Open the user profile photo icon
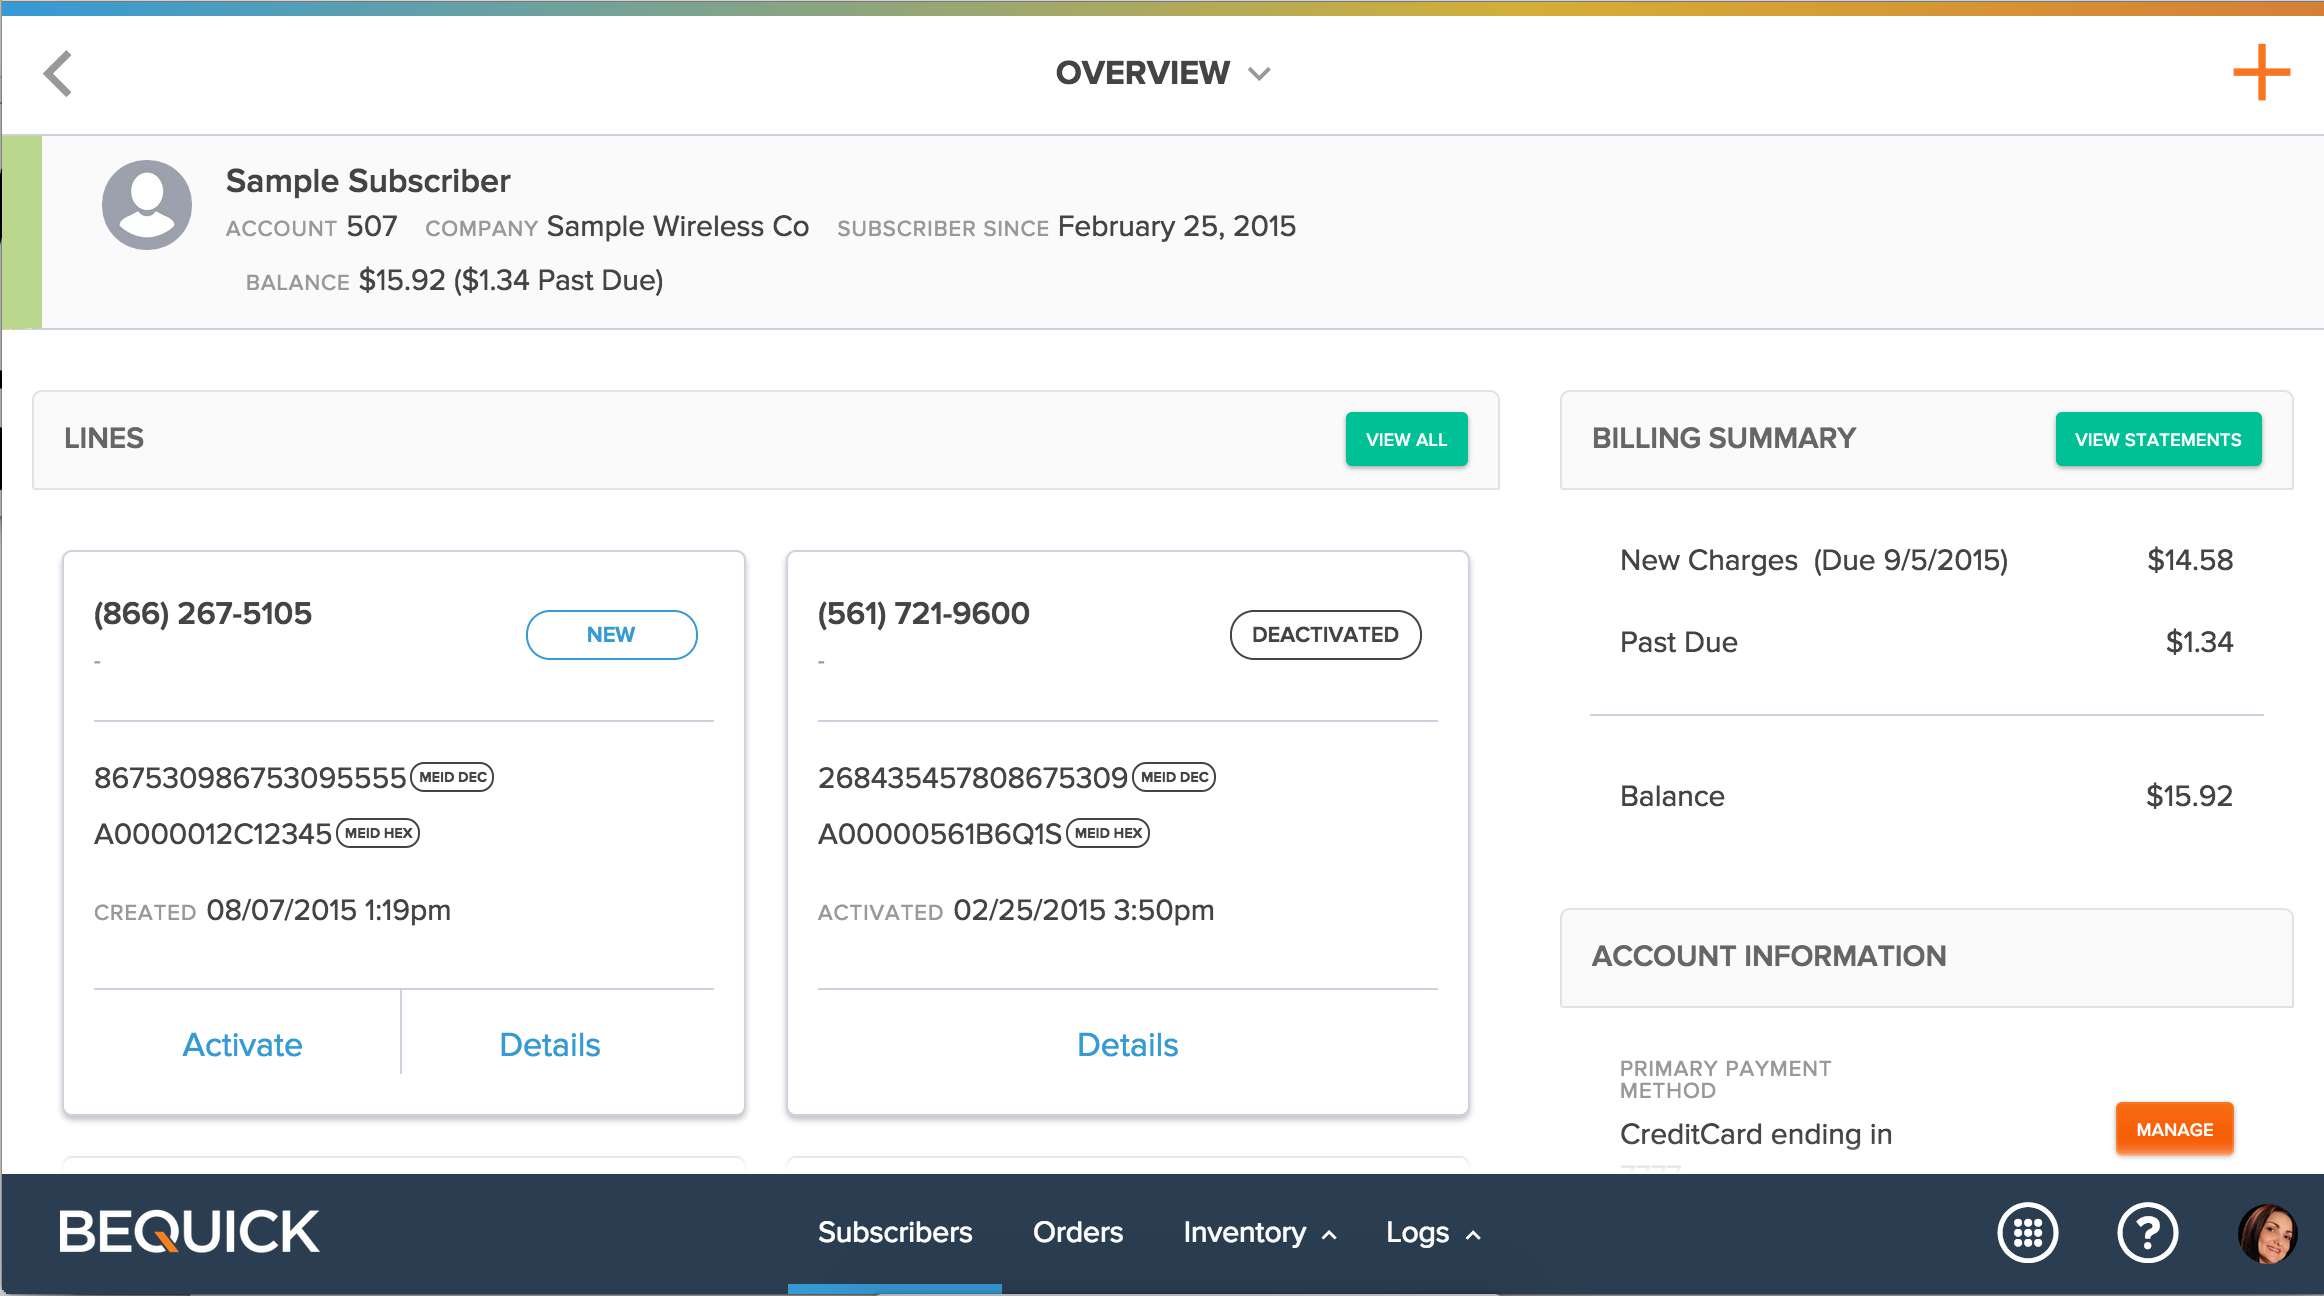 pyautogui.click(x=2268, y=1232)
